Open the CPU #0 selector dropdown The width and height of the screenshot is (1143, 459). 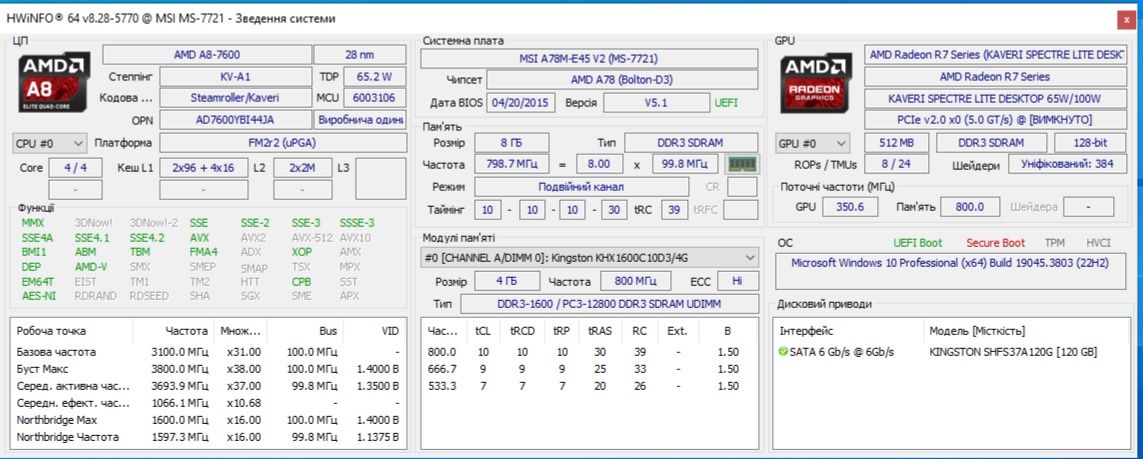pos(50,143)
